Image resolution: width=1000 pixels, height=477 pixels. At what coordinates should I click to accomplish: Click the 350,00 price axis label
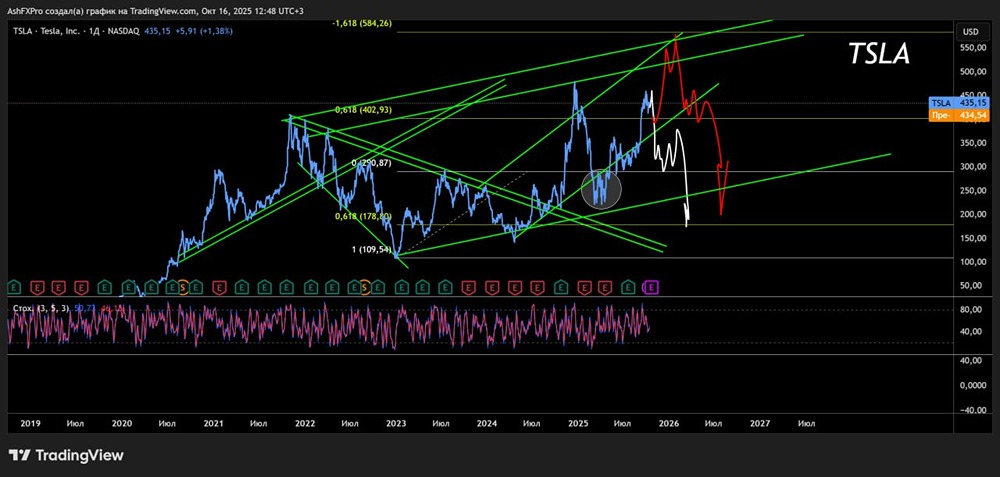point(973,143)
